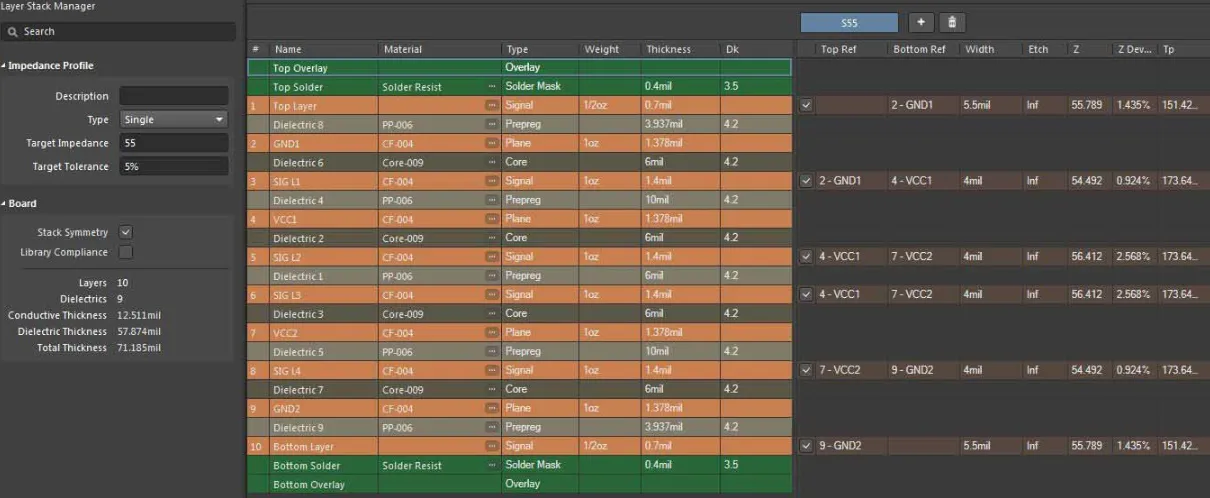
Task: Select the Top Overlay layer row
Action: click(x=519, y=67)
